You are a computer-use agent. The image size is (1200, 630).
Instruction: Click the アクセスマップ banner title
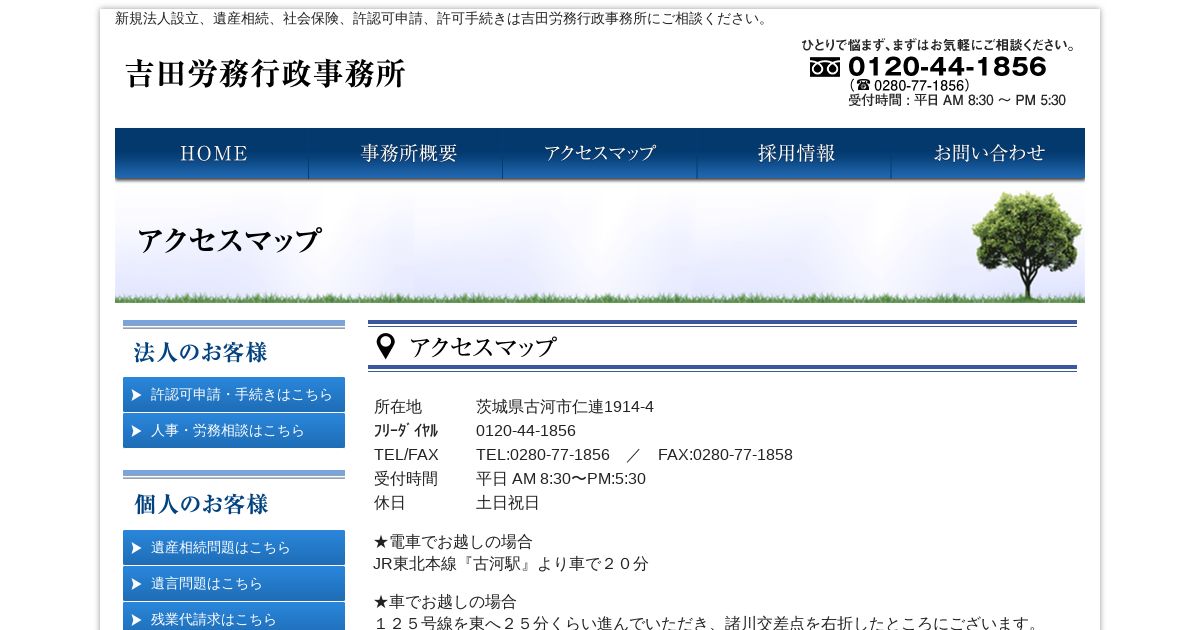click(x=229, y=241)
